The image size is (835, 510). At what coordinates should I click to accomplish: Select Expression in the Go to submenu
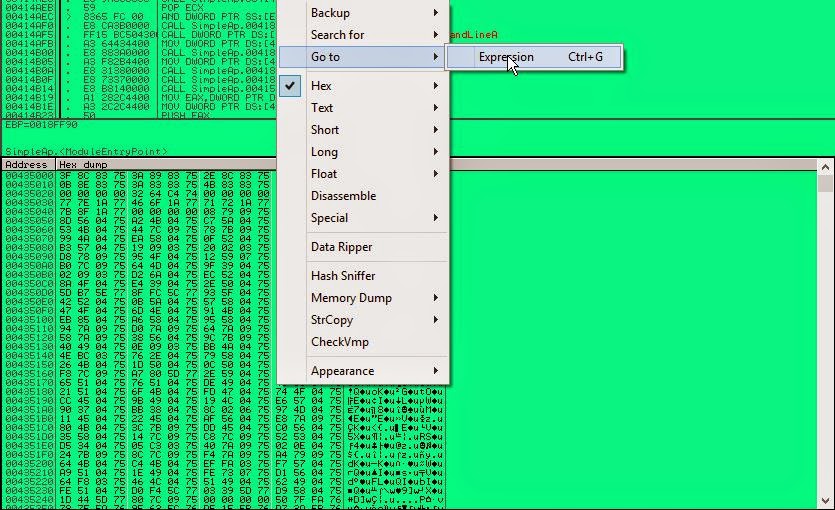[534, 57]
